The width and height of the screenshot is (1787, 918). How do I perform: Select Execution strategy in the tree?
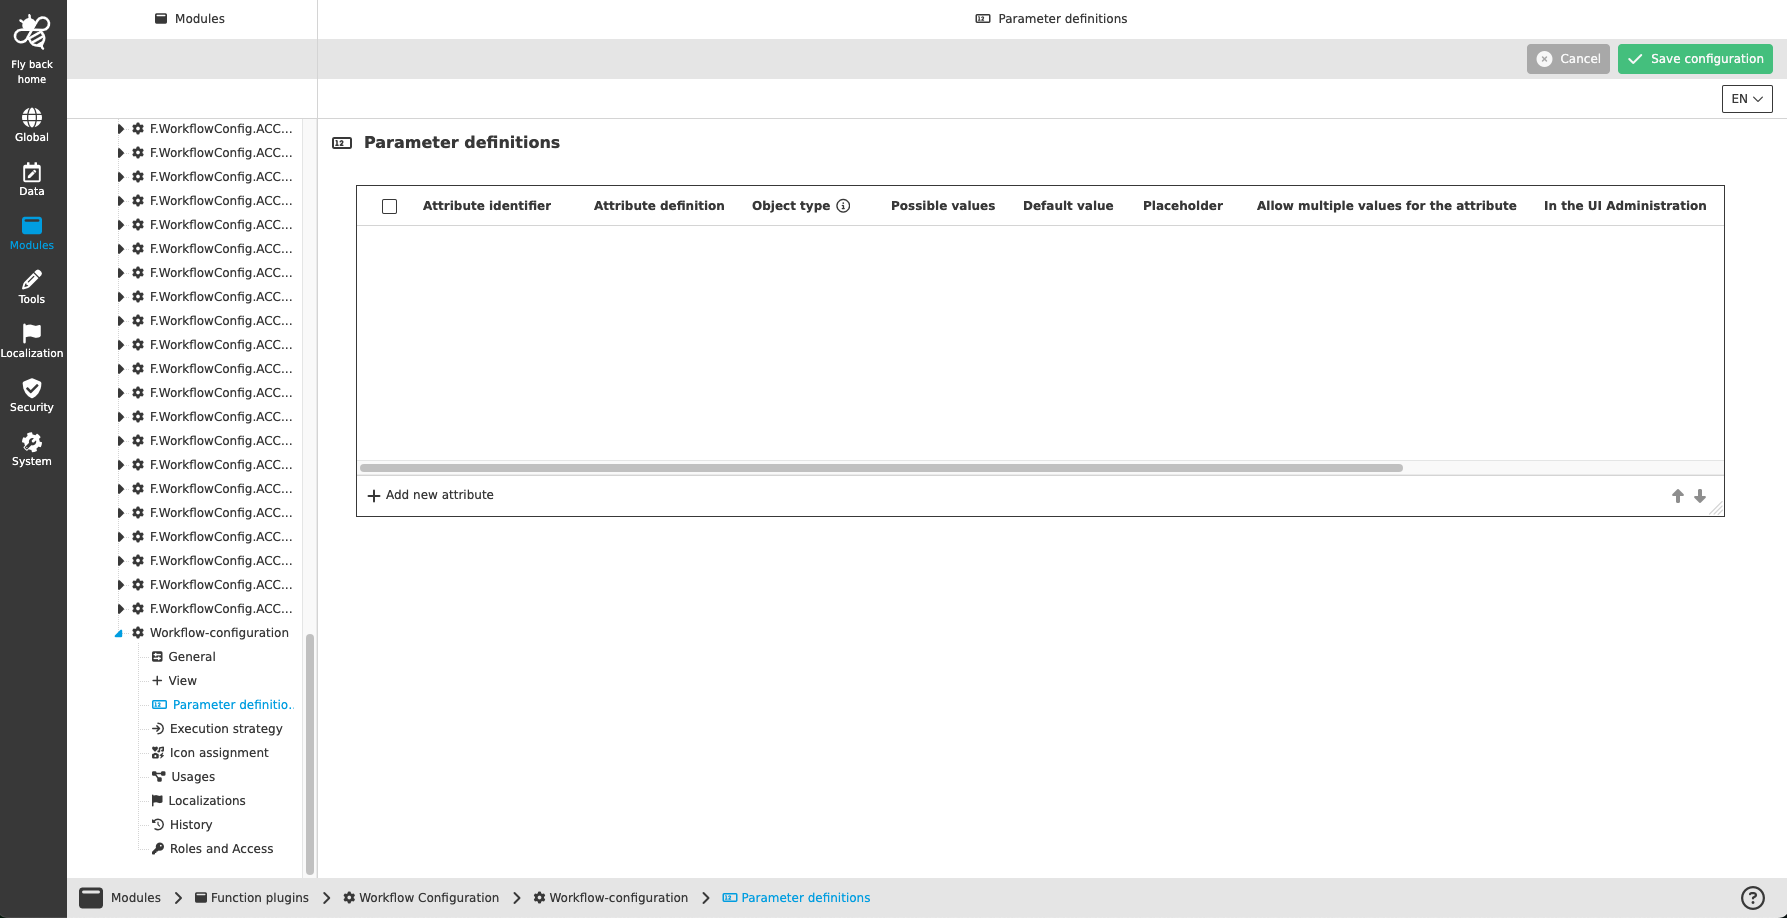(x=226, y=728)
